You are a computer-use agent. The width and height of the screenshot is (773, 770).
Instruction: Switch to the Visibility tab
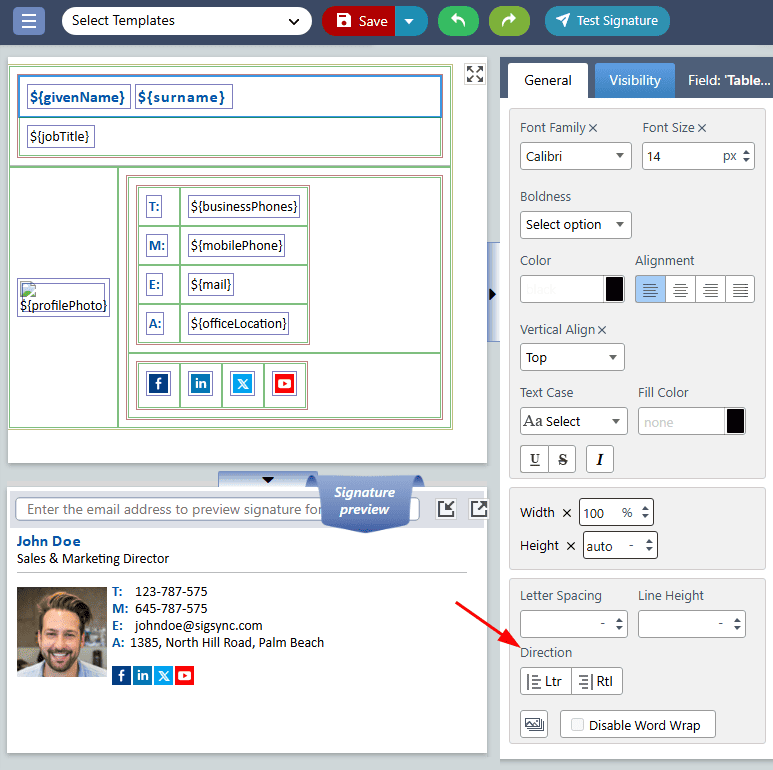point(635,80)
